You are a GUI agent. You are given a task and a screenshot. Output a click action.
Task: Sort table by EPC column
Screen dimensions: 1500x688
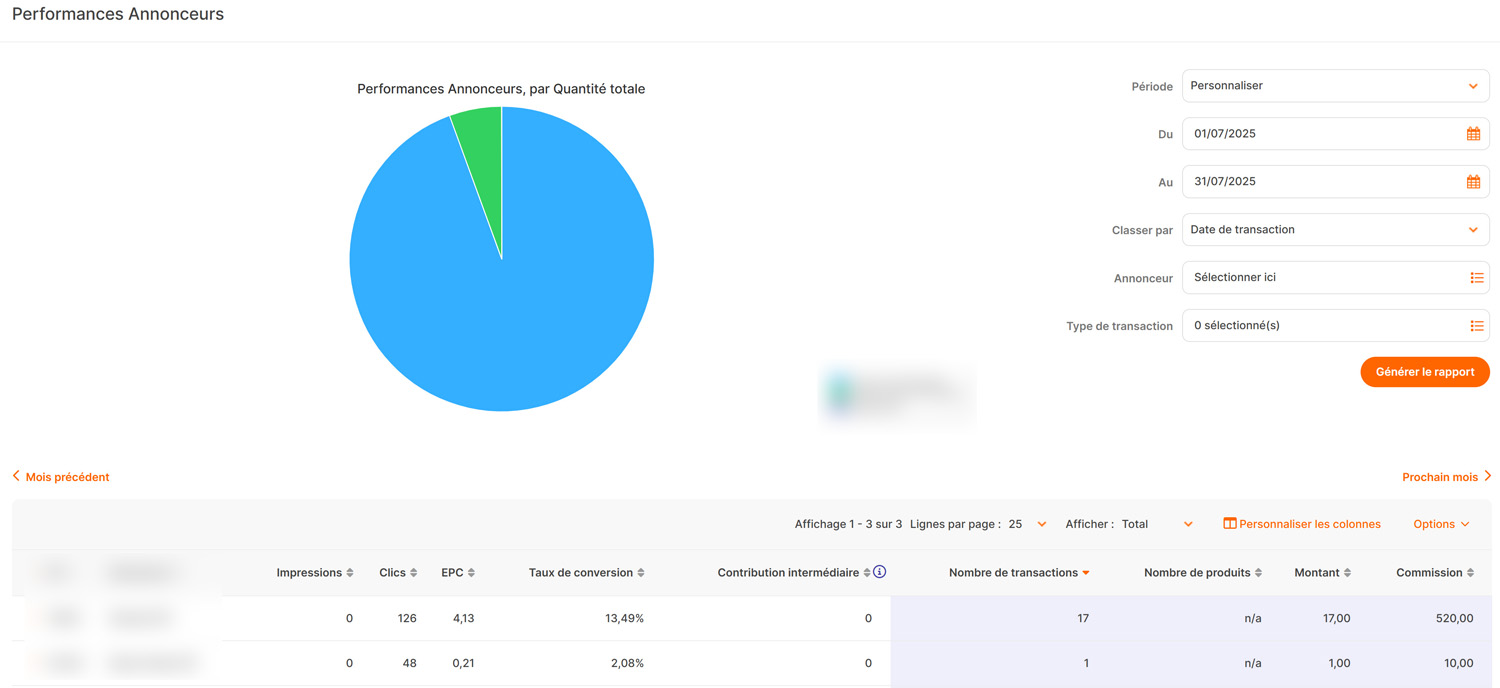coord(471,573)
